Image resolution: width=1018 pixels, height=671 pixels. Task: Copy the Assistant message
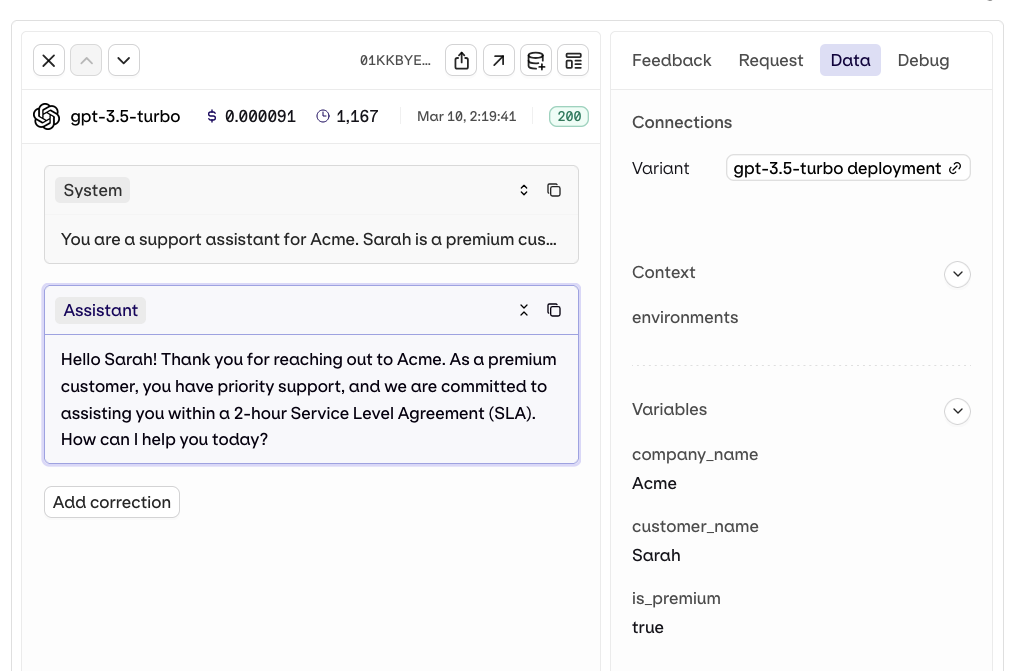554,310
